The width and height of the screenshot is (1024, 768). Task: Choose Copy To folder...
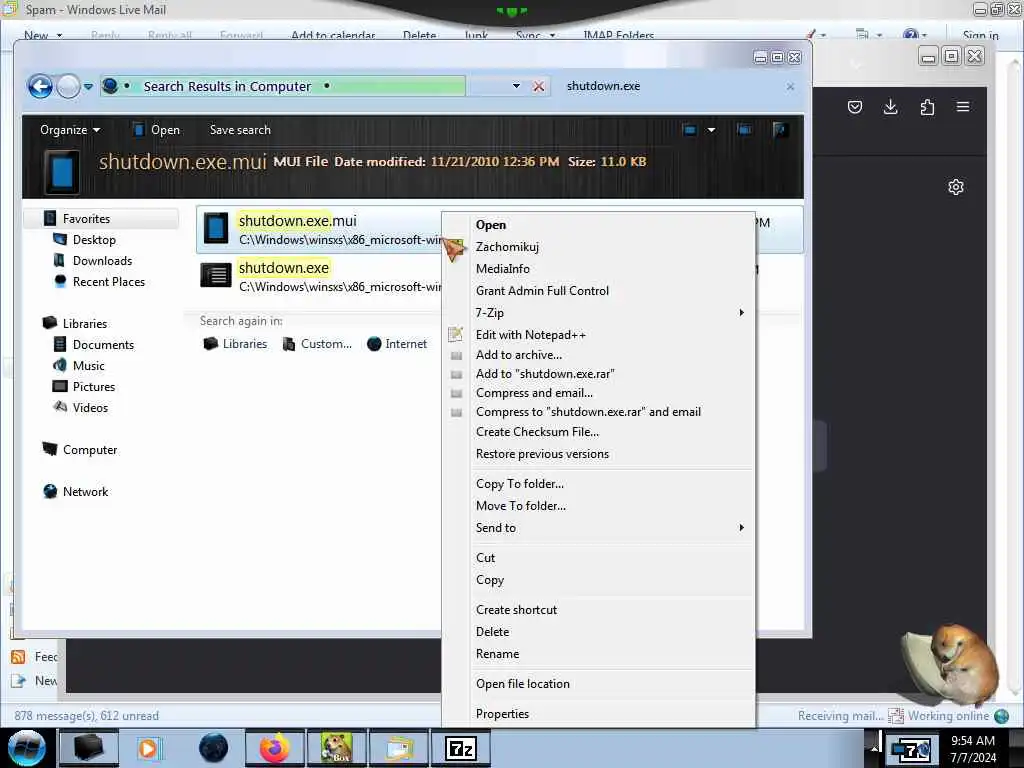(599, 484)
